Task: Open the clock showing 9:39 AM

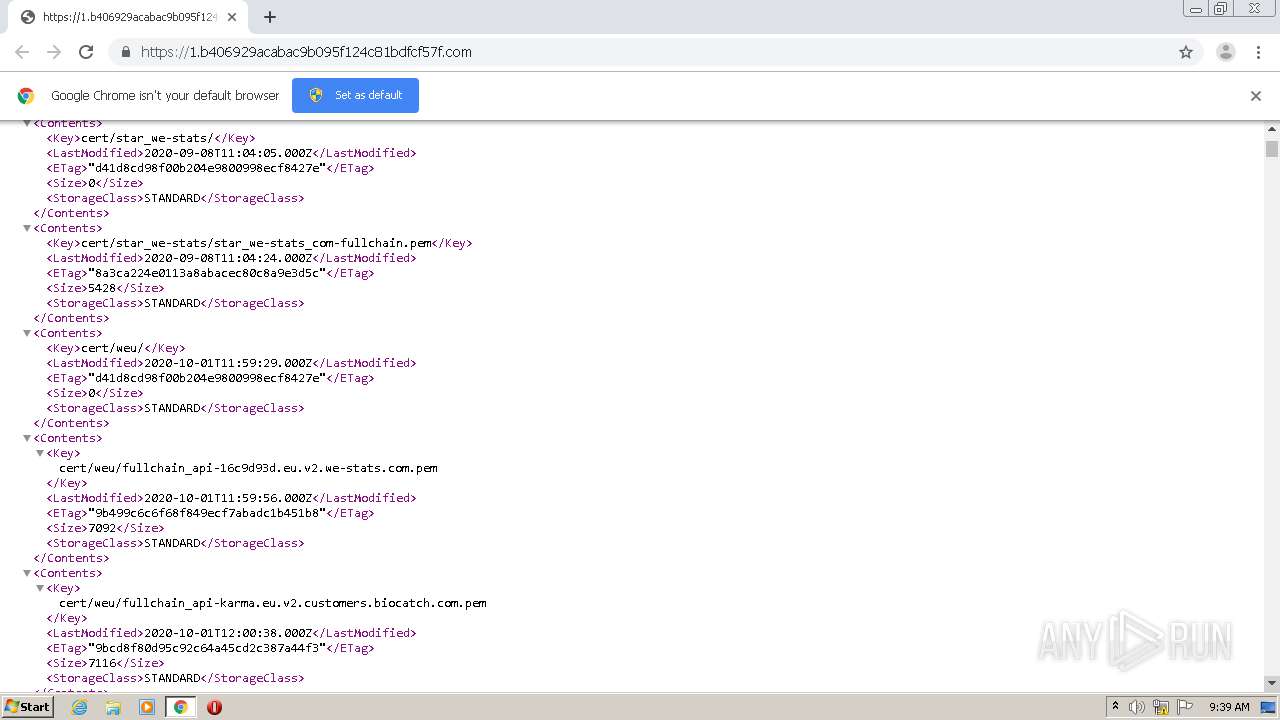Action: [x=1229, y=707]
